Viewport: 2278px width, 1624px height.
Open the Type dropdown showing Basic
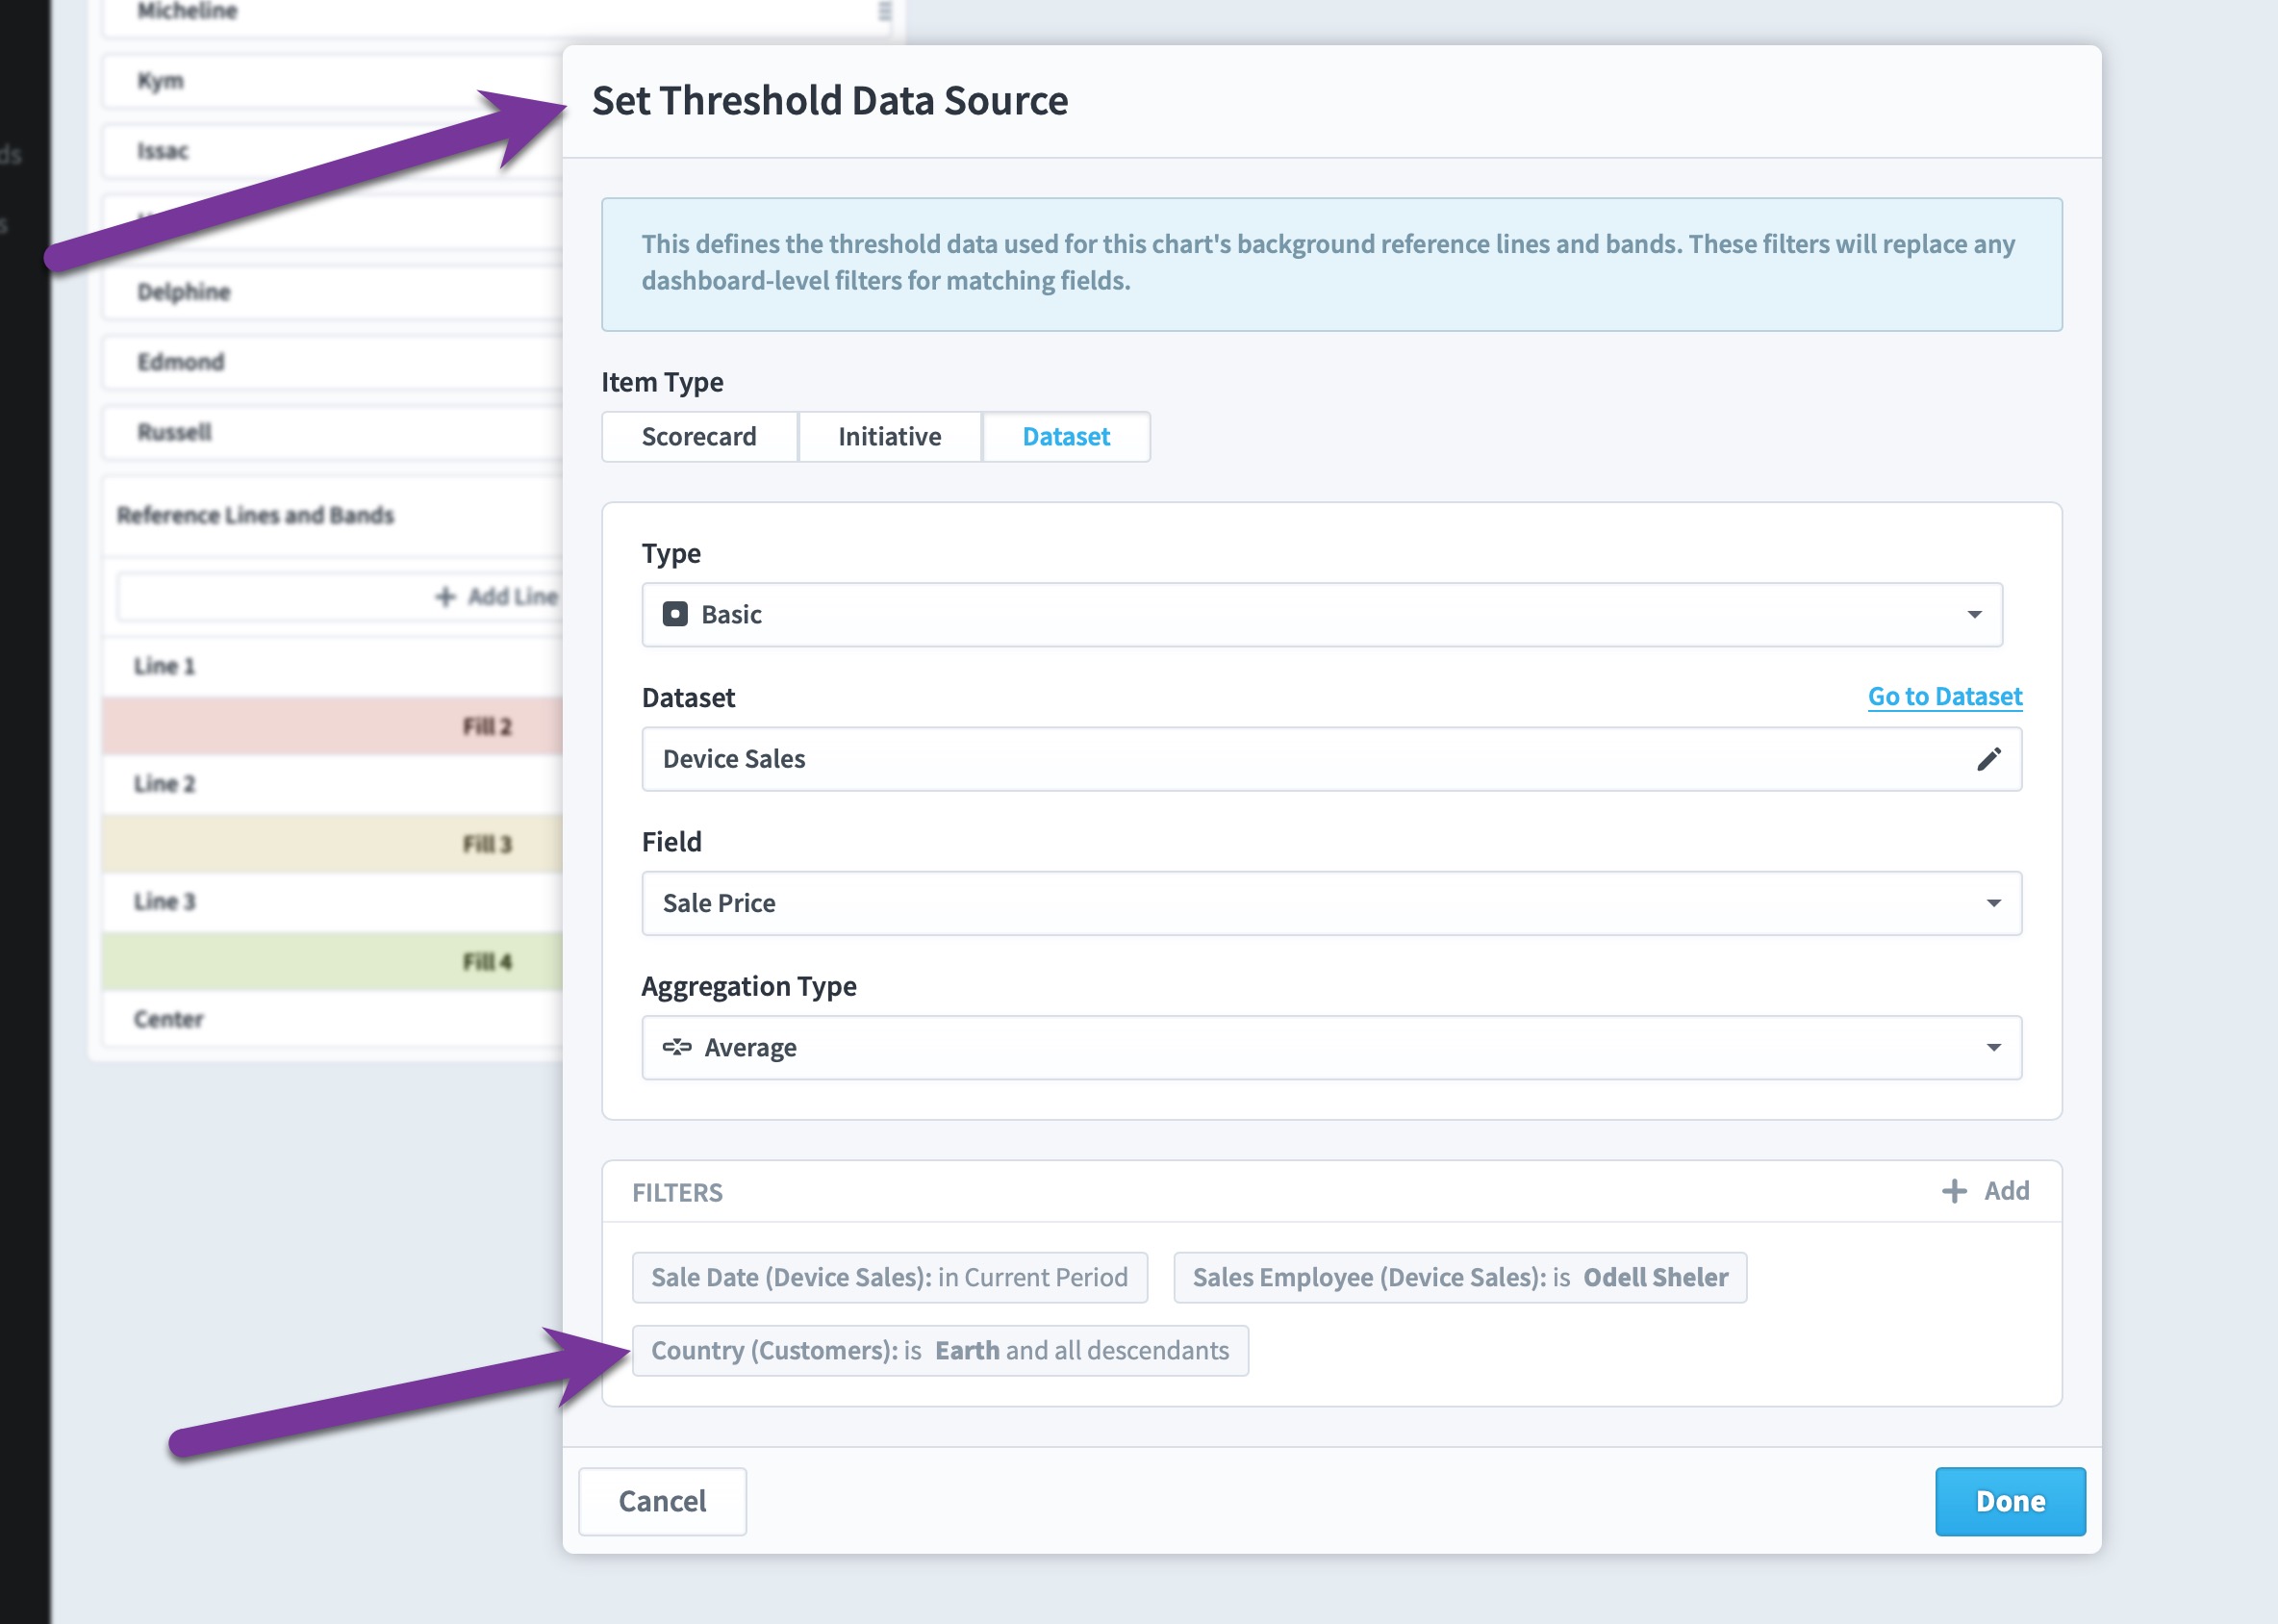[1322, 615]
